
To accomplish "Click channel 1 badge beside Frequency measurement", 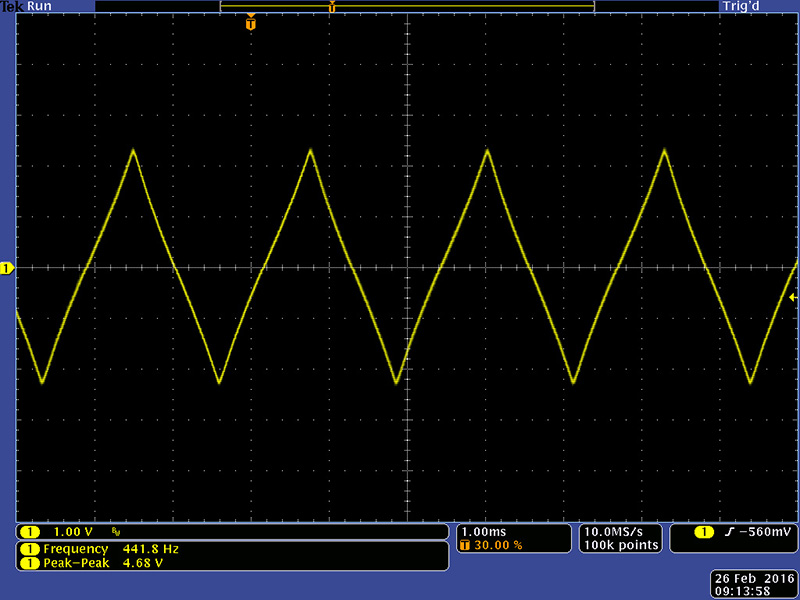I will click(x=30, y=549).
